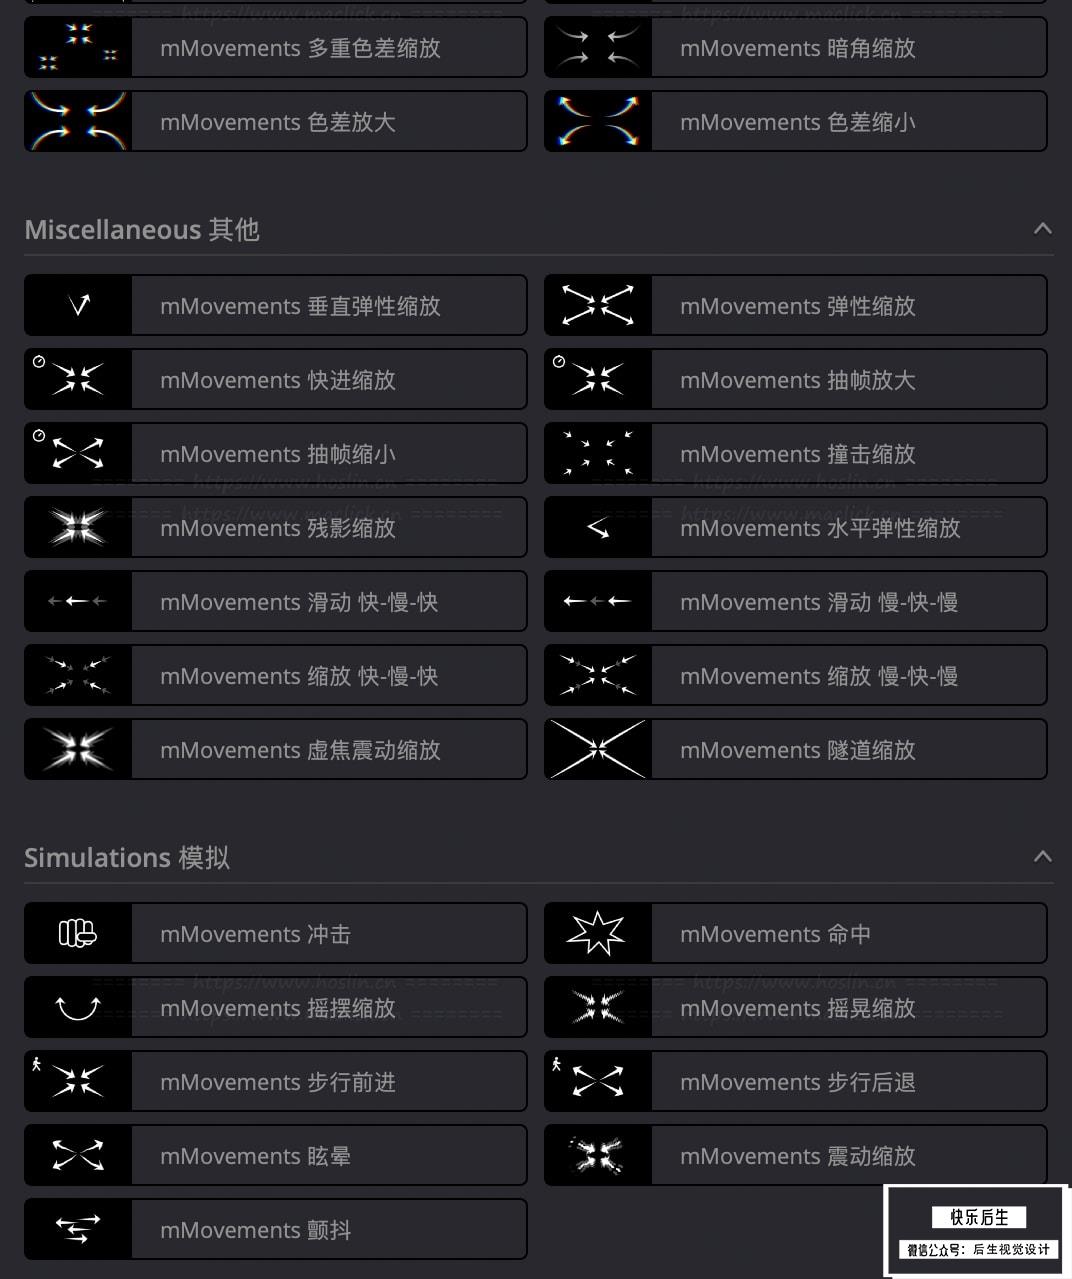This screenshot has width=1072, height=1279.
Task: Click the 快乐后生 watermark badge
Action: tap(978, 1232)
